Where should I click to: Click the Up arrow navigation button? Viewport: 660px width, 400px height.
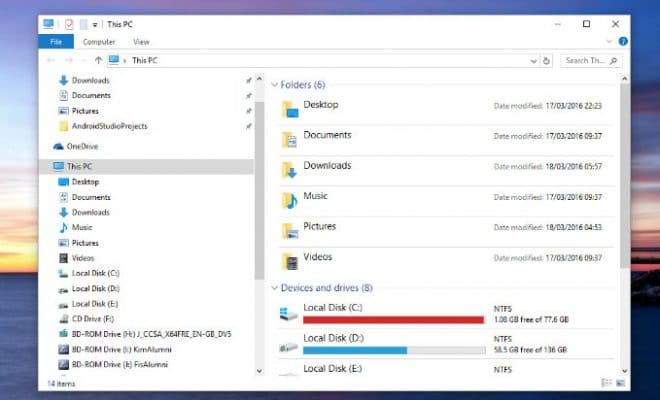(98, 61)
